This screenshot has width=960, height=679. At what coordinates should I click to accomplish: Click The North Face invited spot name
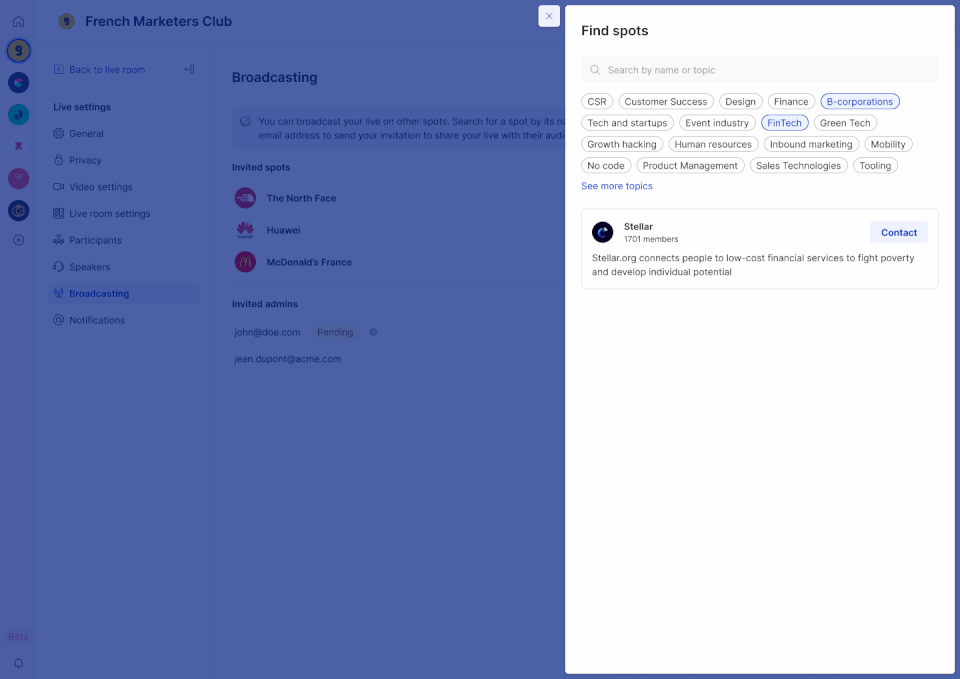[x=301, y=198]
